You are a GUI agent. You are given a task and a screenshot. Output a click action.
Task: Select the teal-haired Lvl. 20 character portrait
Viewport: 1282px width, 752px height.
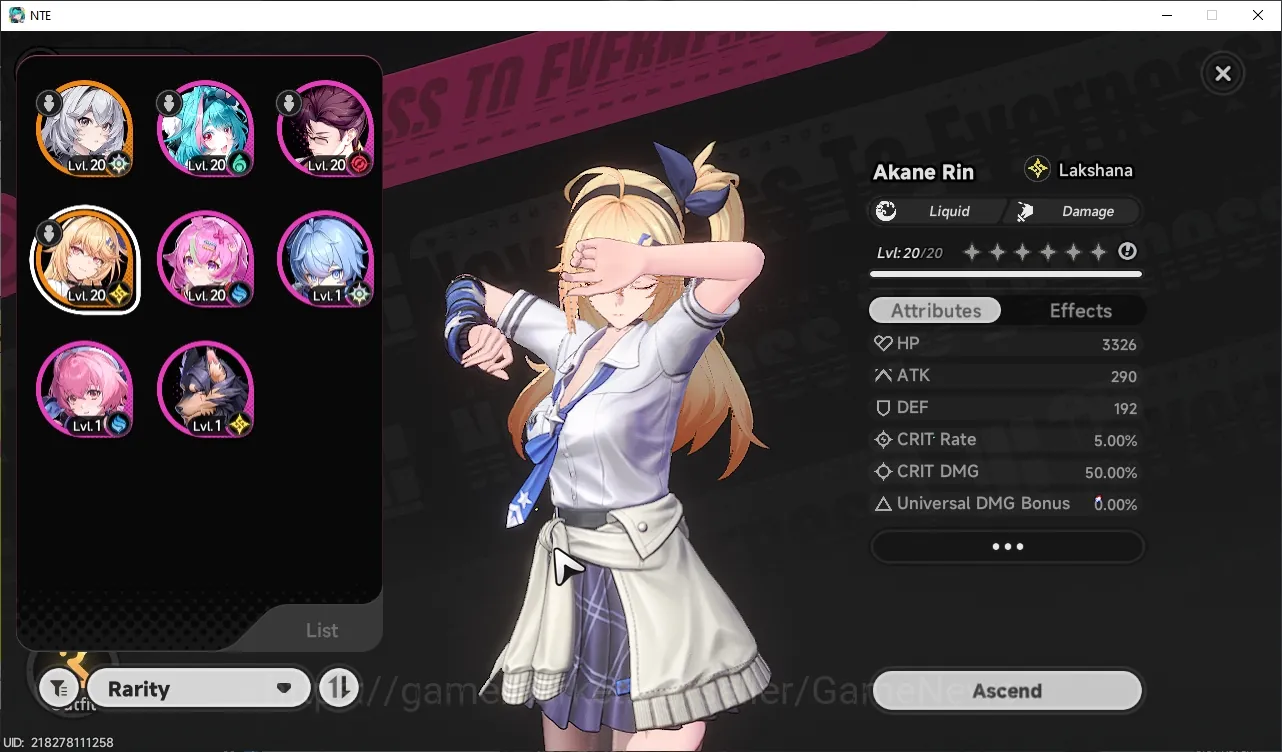pos(206,129)
